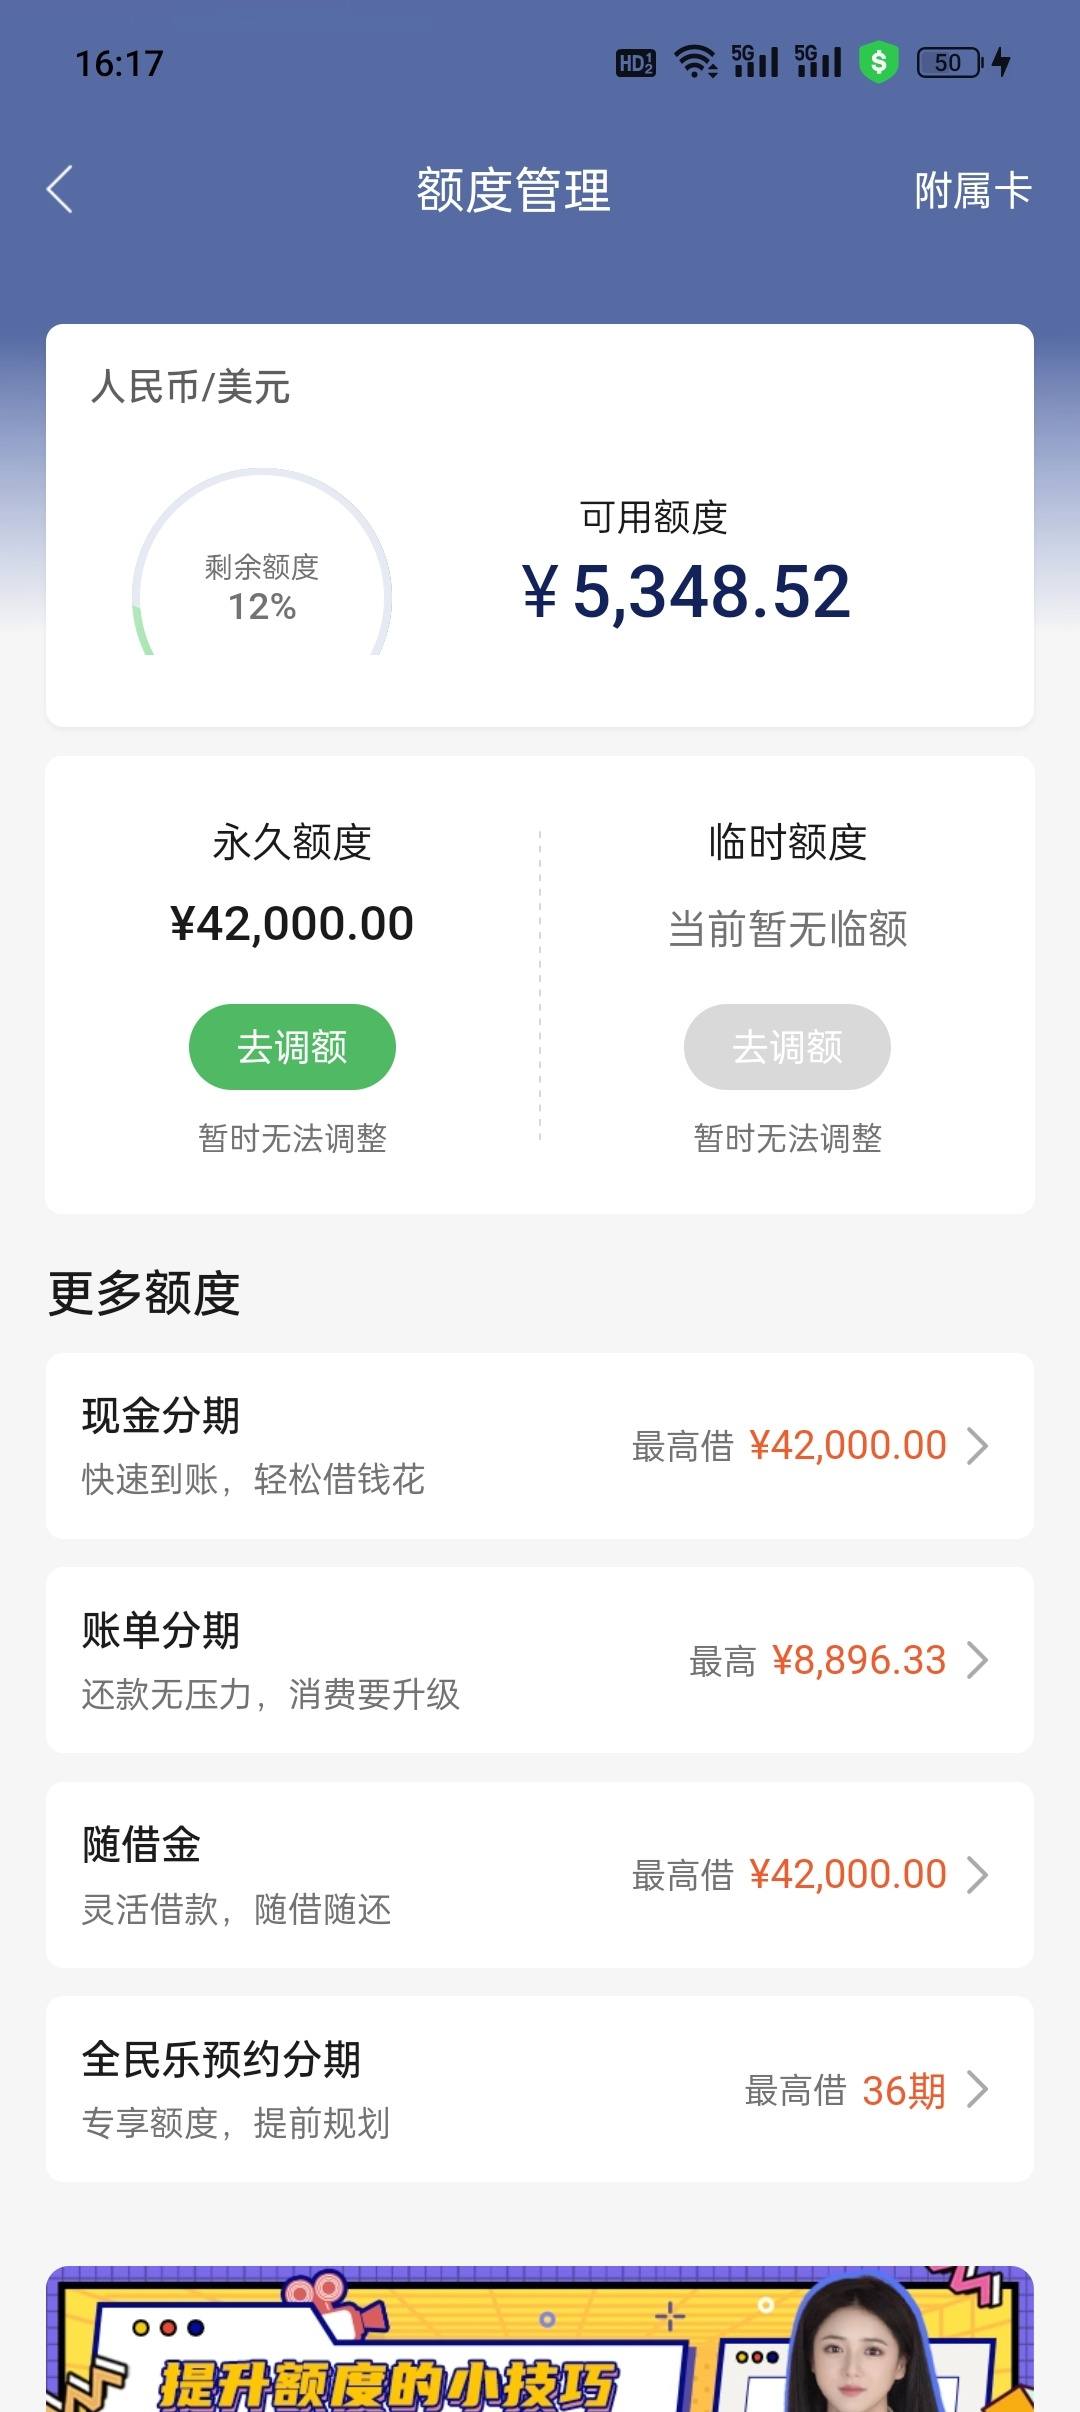Open the 随借金 chevron arrow
This screenshot has width=1080, height=2412.
click(x=978, y=1875)
